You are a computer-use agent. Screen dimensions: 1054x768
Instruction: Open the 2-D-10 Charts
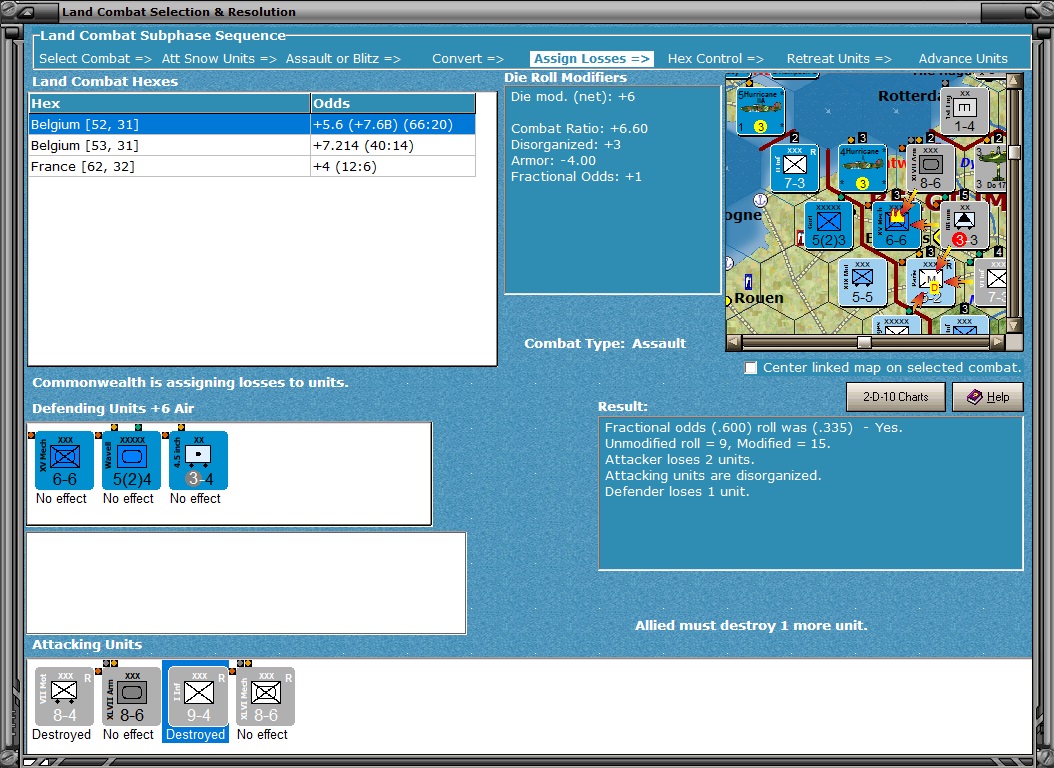[x=895, y=397]
